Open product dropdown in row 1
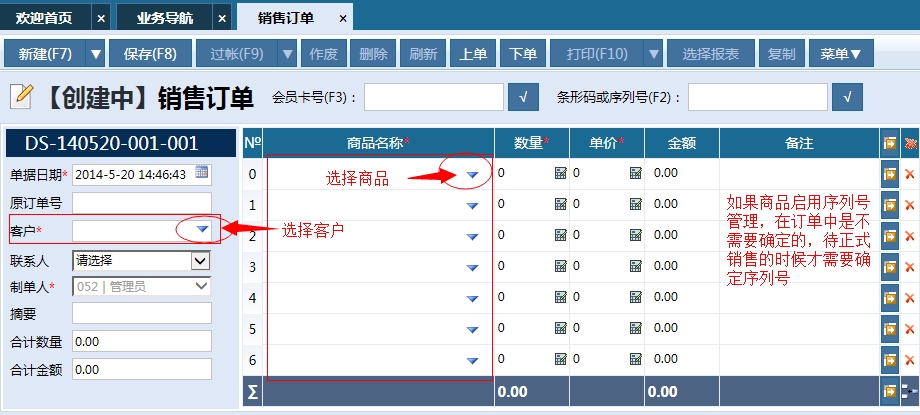This screenshot has width=920, height=415. click(472, 205)
